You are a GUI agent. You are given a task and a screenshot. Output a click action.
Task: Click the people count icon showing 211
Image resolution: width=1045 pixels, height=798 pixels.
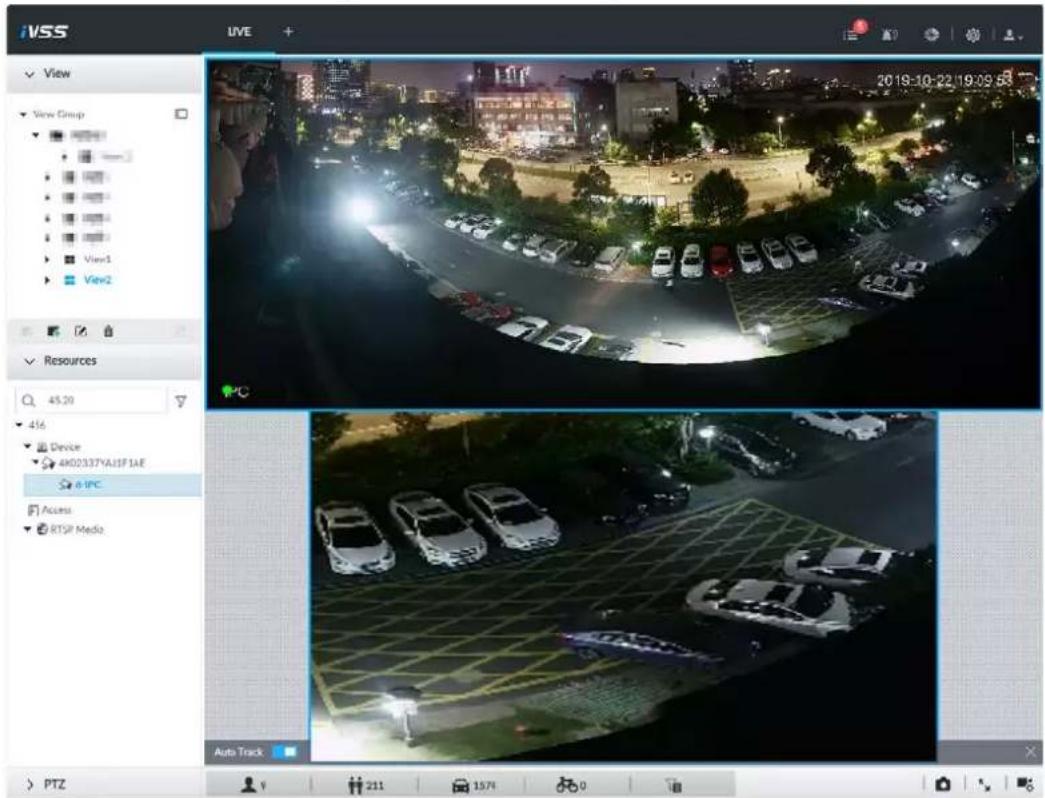(x=355, y=785)
